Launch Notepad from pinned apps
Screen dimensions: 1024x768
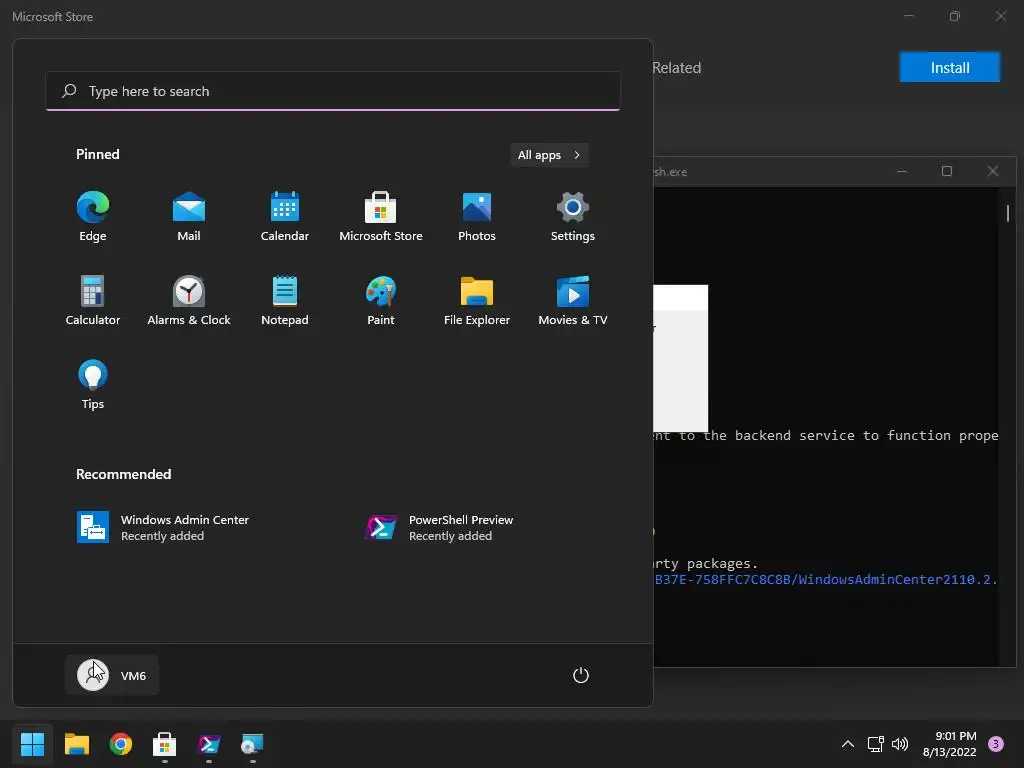click(285, 300)
